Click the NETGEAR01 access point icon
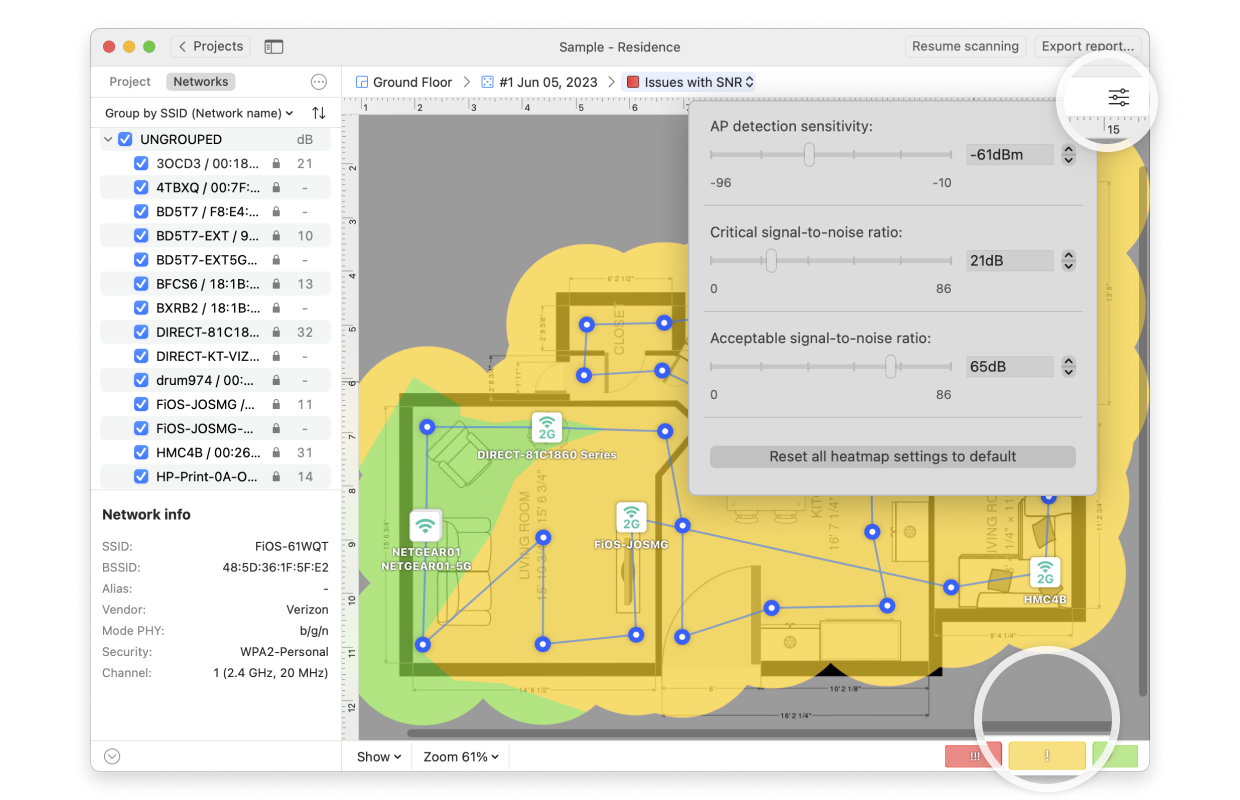This screenshot has width=1240, height=800. click(426, 525)
